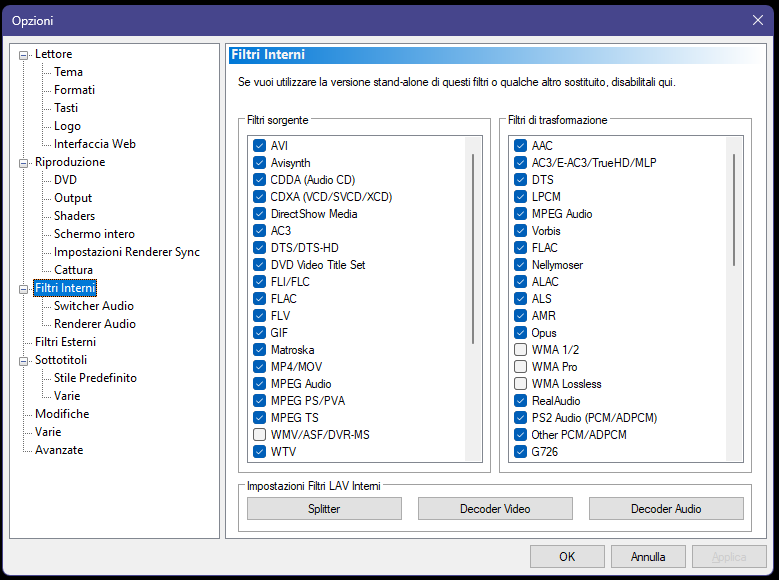Enable the WMA 1/2 transform filter
779x580 pixels.
tap(520, 349)
